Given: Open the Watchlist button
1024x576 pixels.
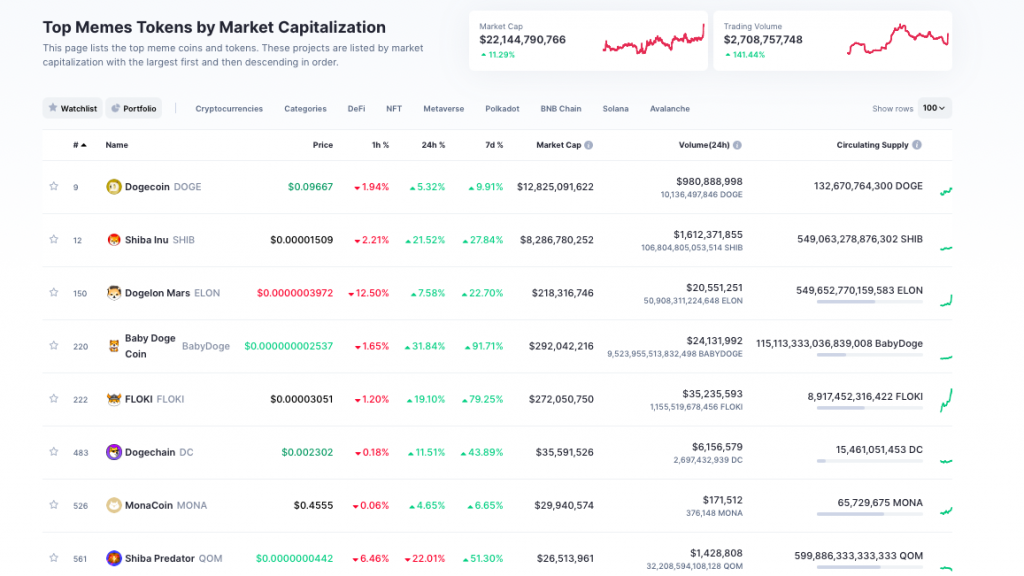Looking at the screenshot, I should pyautogui.click(x=72, y=108).
